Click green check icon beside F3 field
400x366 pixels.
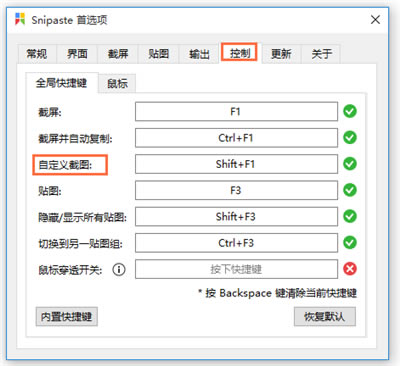(x=350, y=190)
